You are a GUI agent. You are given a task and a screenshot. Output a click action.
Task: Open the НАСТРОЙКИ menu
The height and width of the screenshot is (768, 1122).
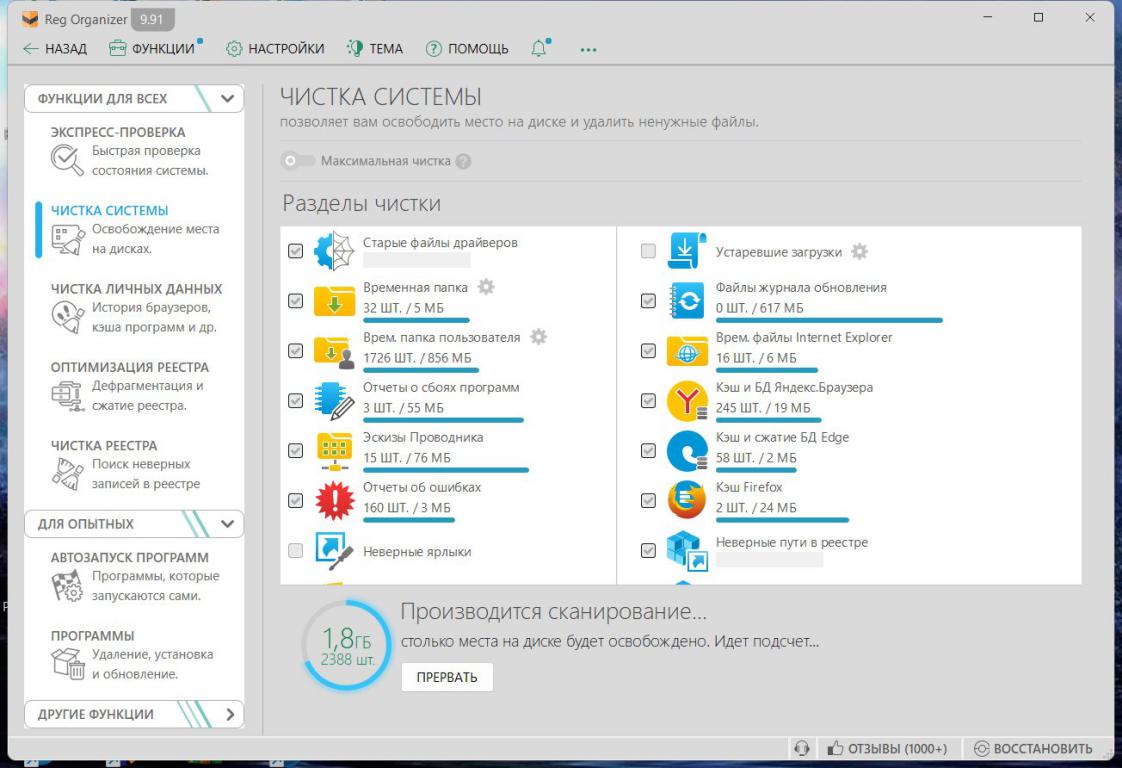pos(275,49)
